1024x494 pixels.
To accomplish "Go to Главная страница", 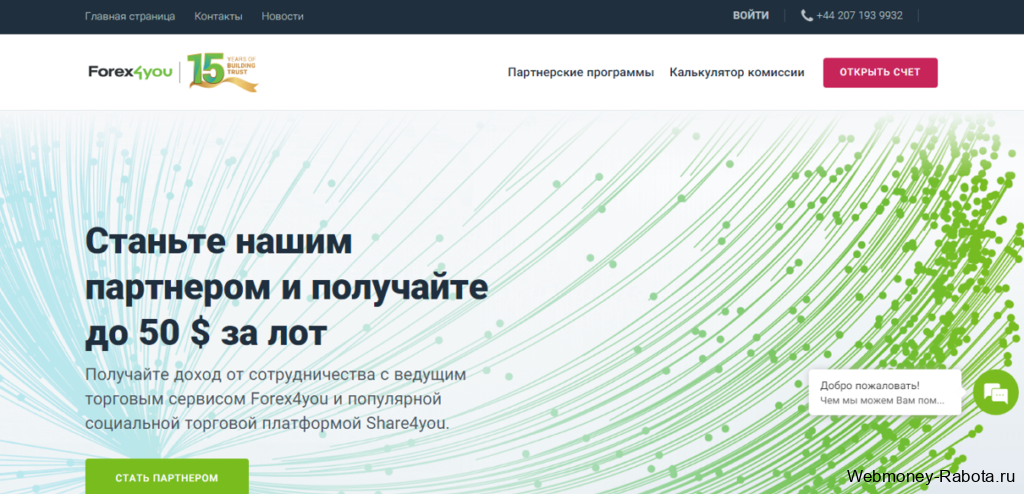I will 130,16.
